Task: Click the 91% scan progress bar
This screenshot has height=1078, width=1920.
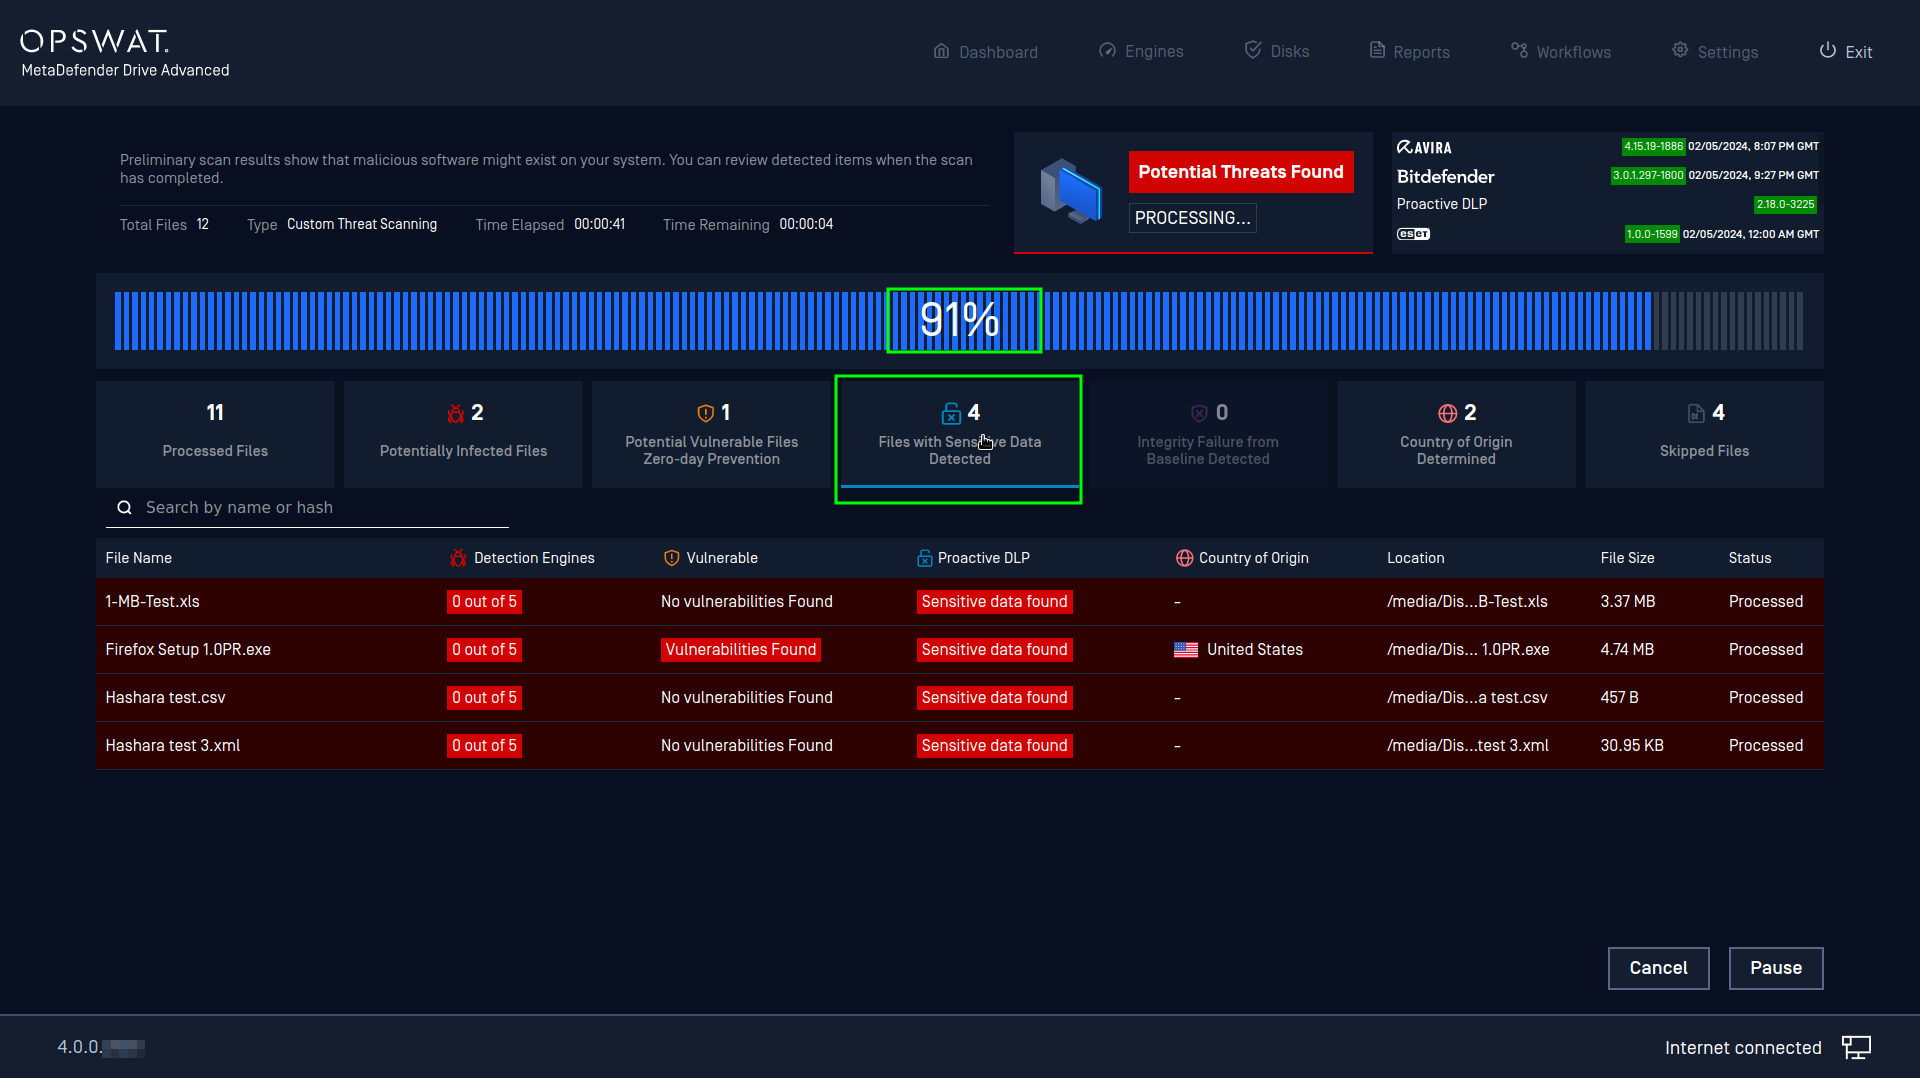Action: (959, 321)
